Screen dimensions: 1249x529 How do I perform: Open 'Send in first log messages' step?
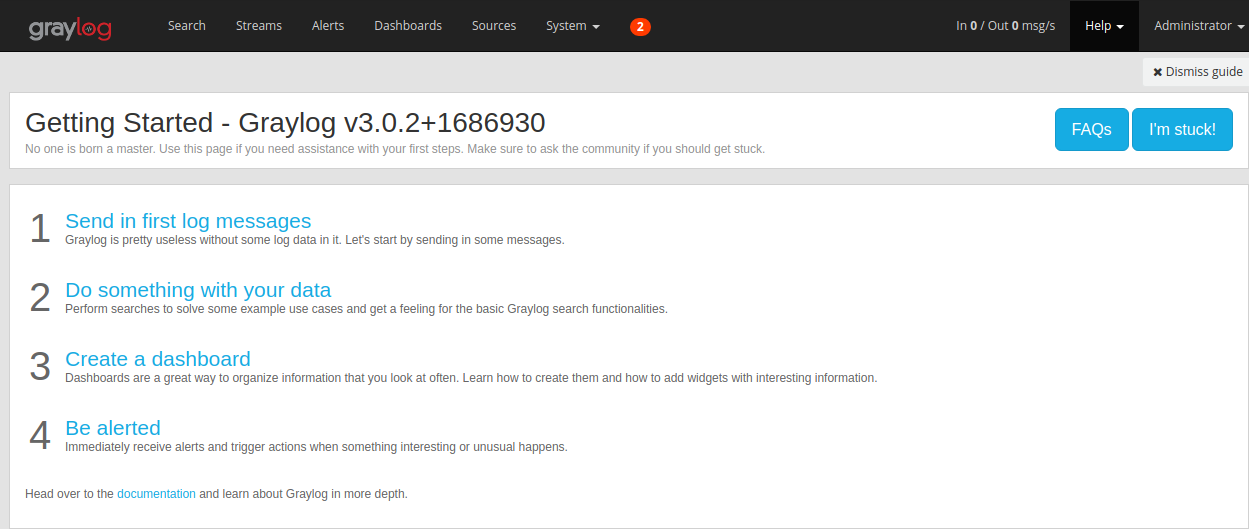188,221
